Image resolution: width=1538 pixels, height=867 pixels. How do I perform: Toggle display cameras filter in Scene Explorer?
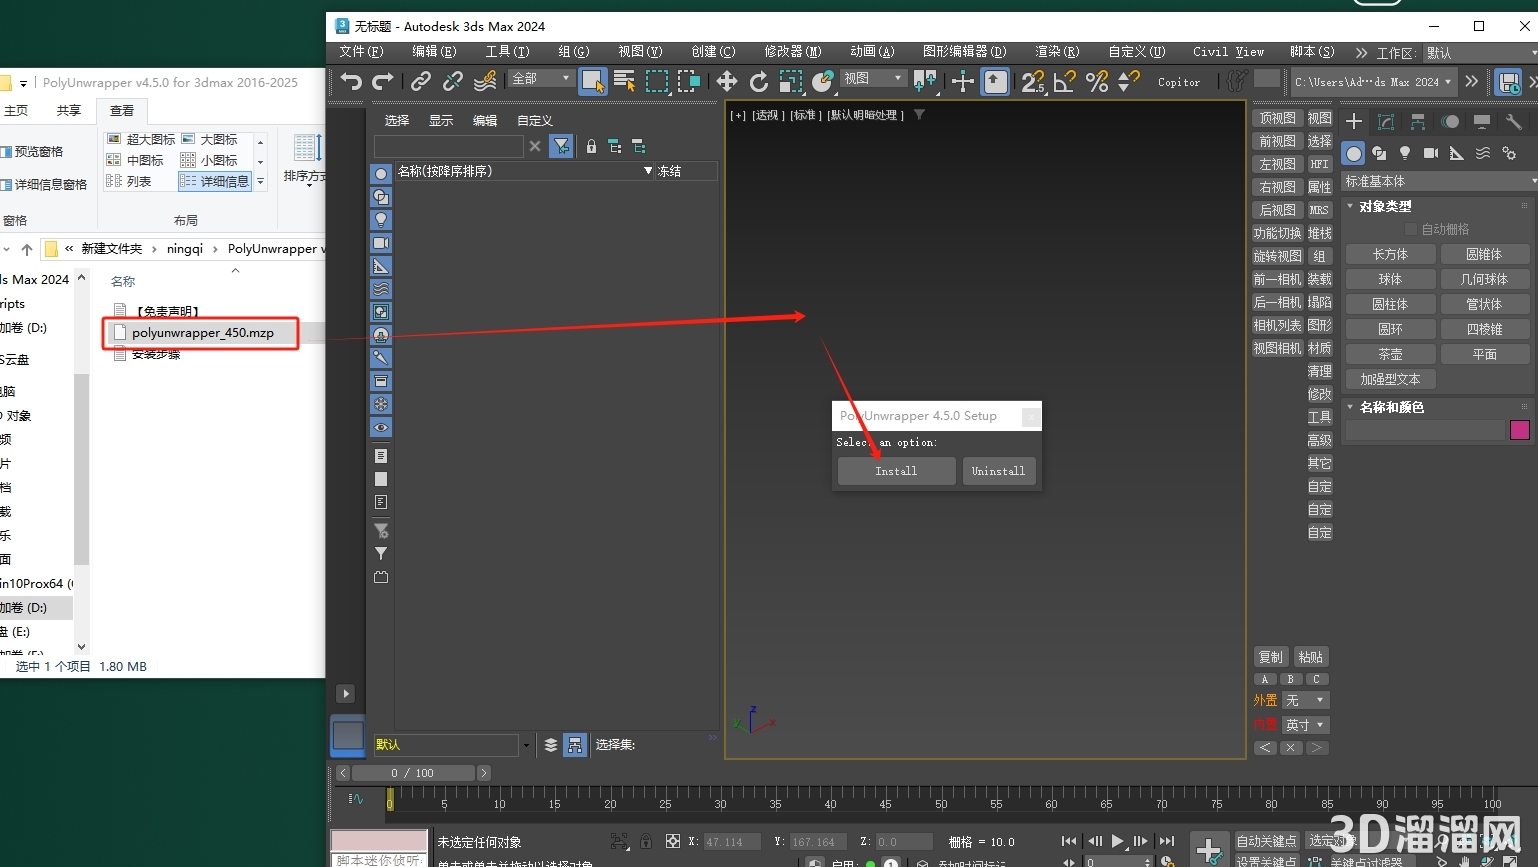[381, 243]
